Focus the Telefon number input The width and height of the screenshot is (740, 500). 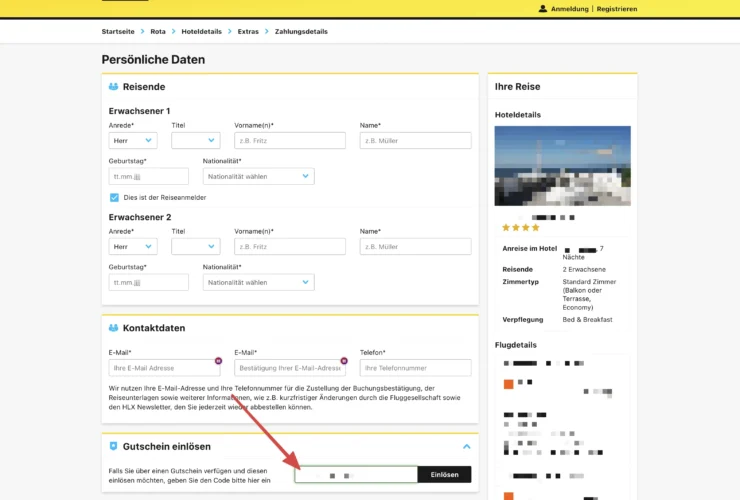tap(414, 368)
